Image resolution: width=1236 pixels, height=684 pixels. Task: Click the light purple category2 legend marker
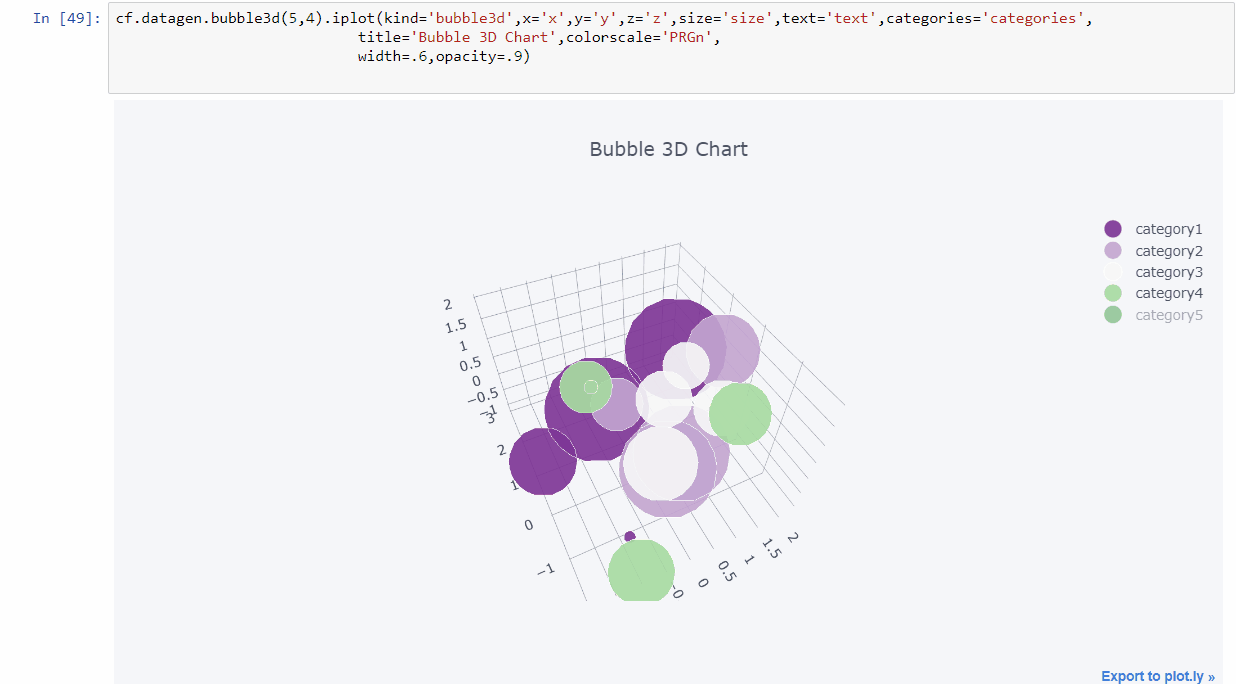pyautogui.click(x=1113, y=251)
